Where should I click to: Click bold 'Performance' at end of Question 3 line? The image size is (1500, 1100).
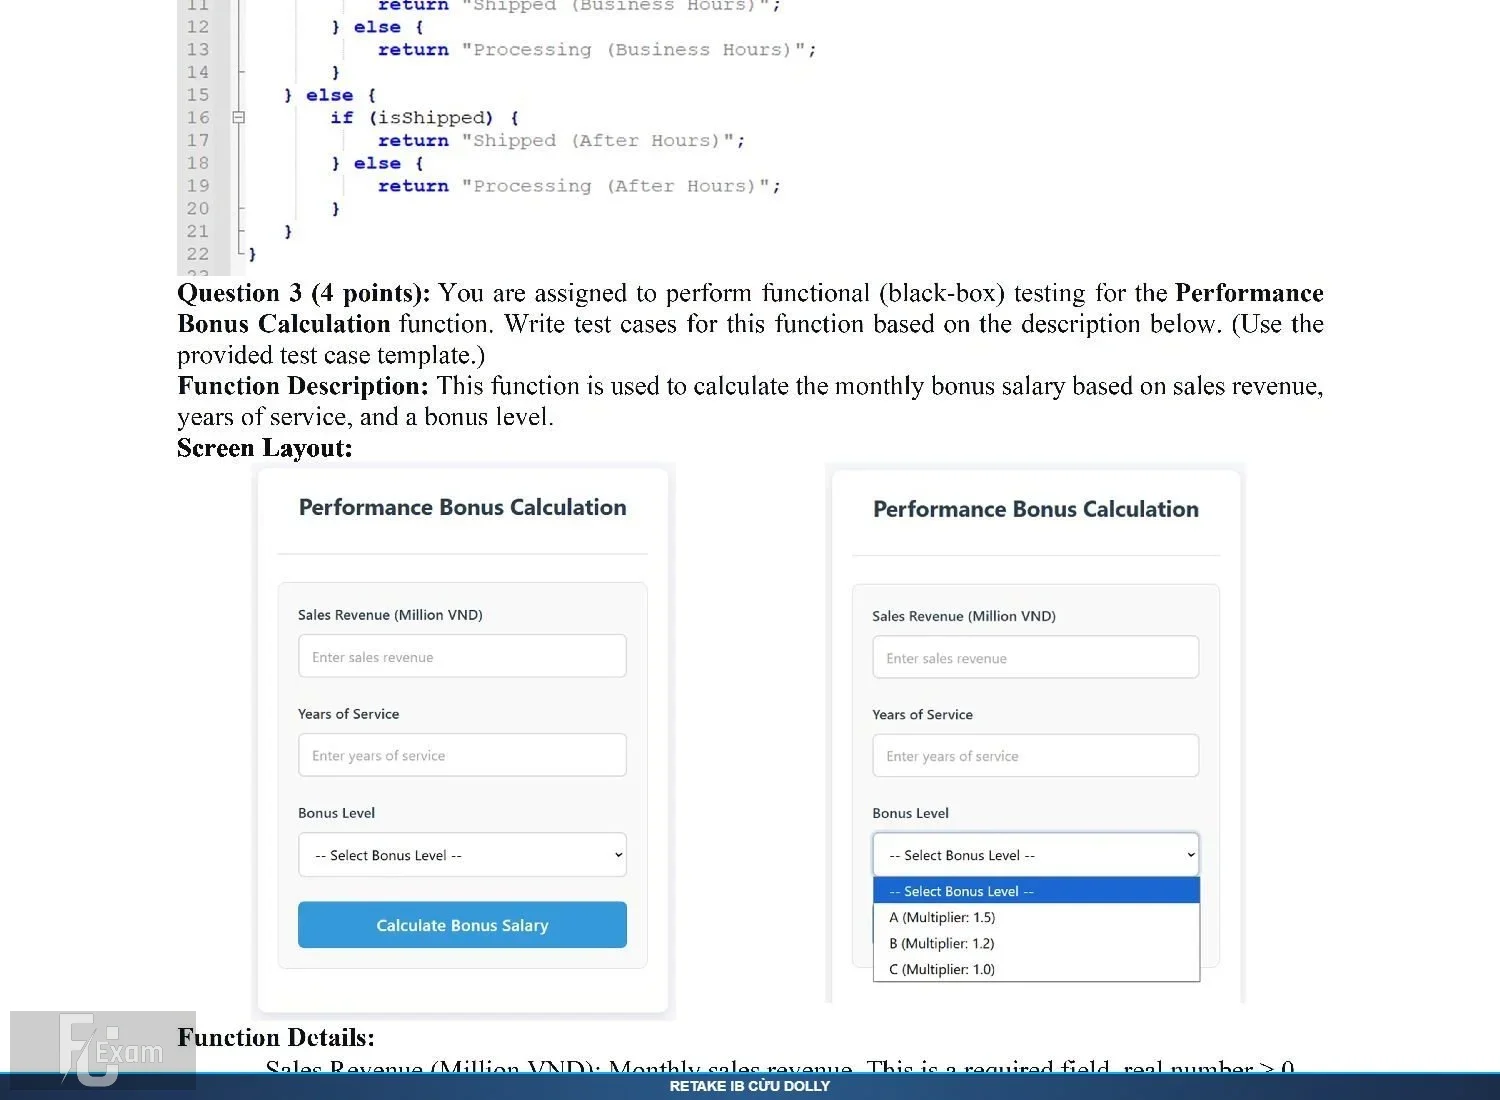[x=1249, y=293]
